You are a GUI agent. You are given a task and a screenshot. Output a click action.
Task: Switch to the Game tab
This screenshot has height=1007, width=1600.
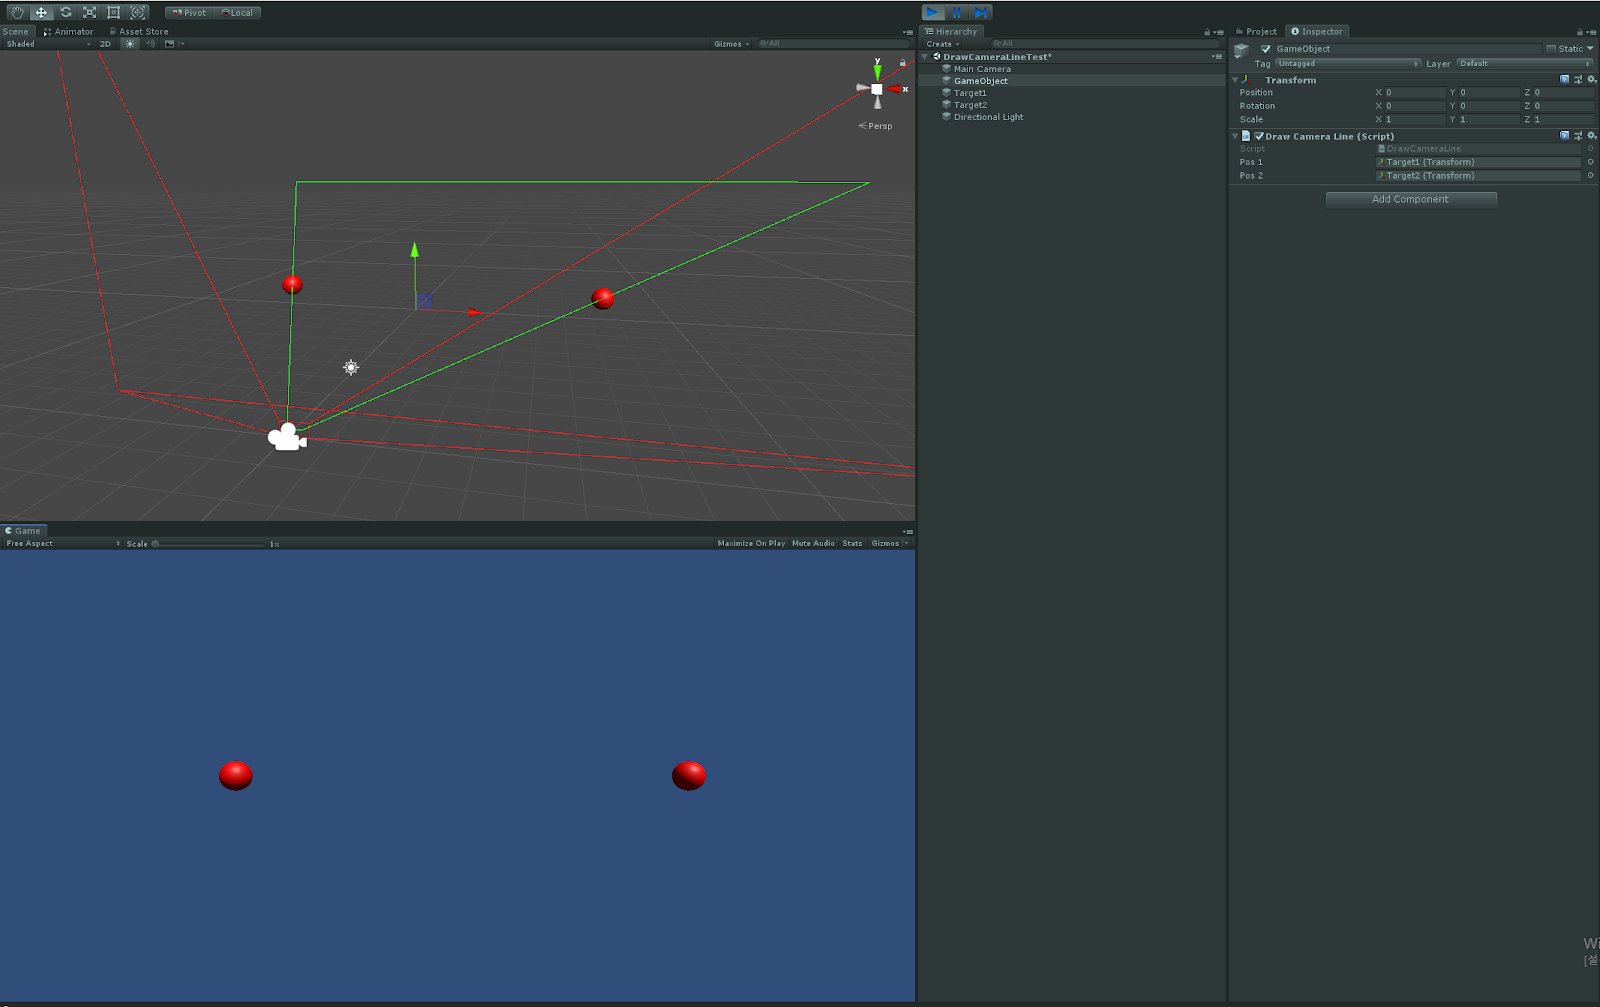pos(25,530)
